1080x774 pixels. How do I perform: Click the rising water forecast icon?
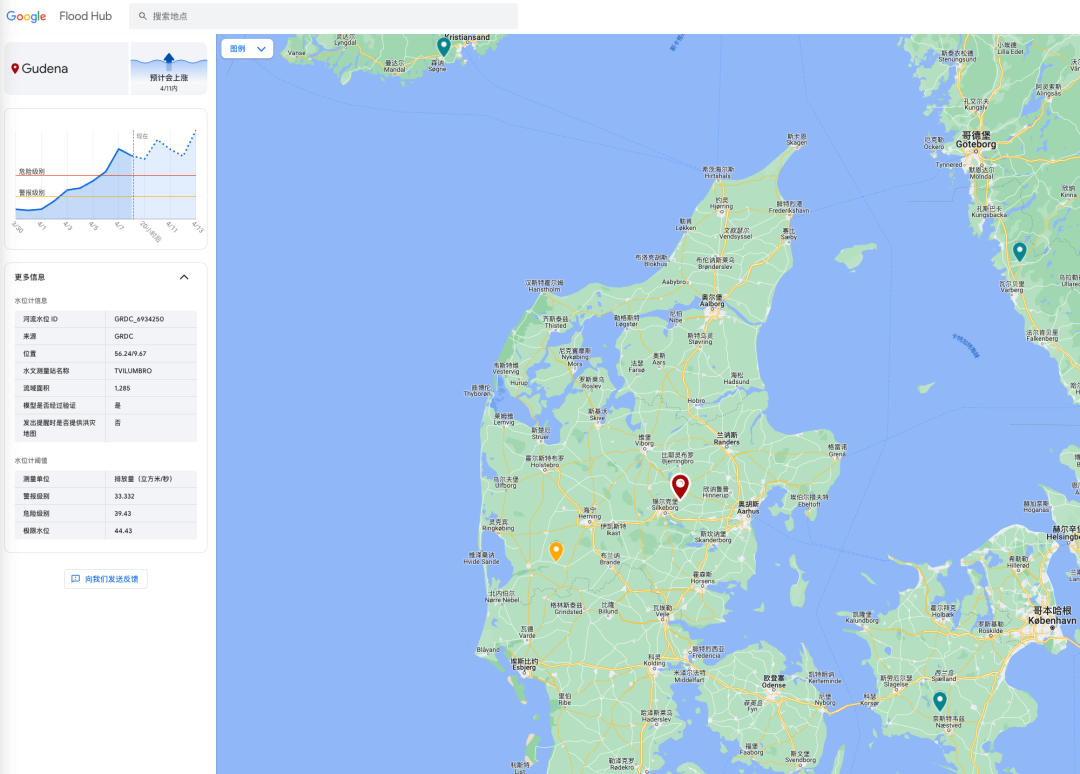click(169, 59)
